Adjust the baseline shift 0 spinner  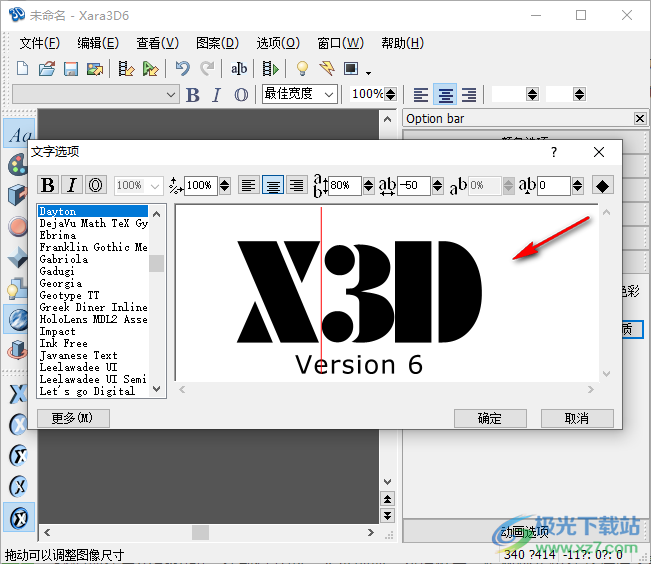578,185
